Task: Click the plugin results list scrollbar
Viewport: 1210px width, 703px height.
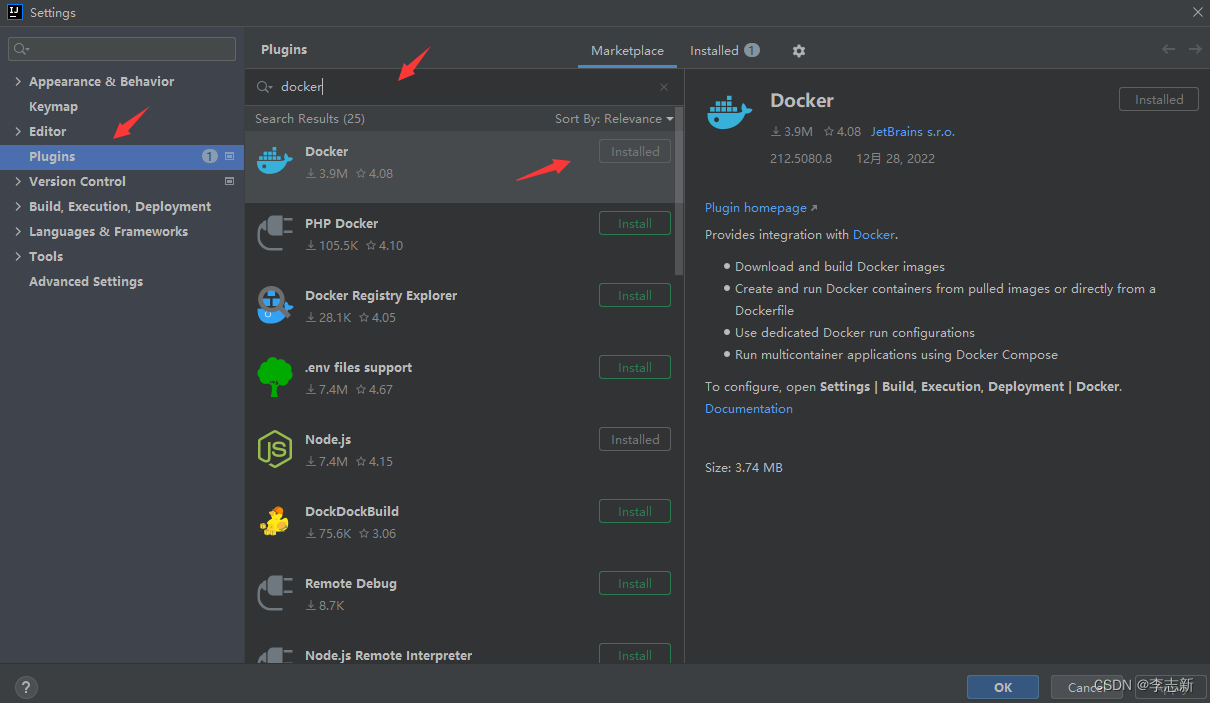Action: [x=680, y=190]
